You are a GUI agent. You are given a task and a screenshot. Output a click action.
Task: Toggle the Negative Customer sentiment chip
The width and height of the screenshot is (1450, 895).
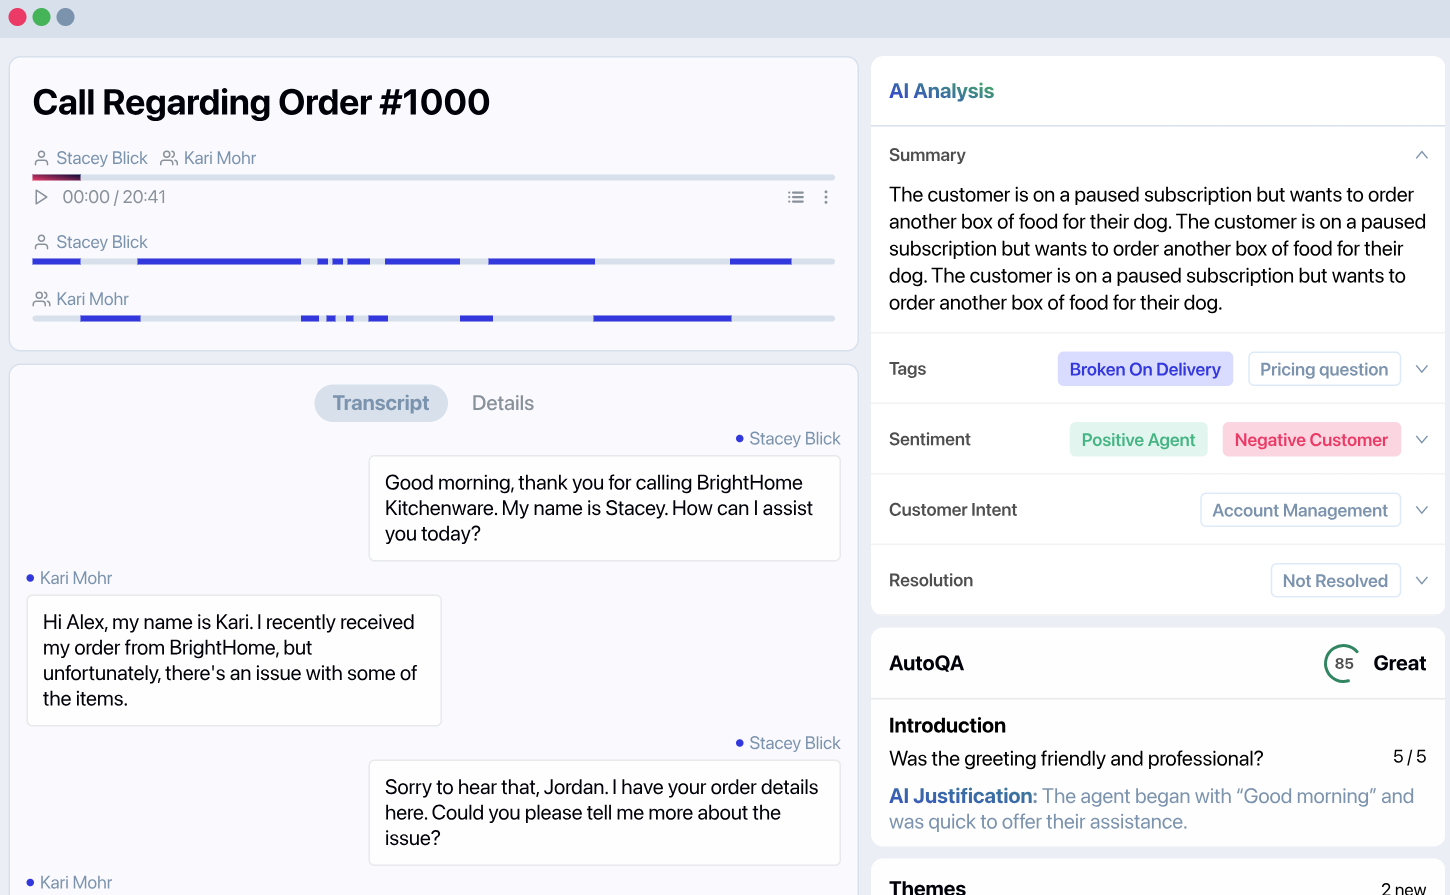tap(1311, 439)
